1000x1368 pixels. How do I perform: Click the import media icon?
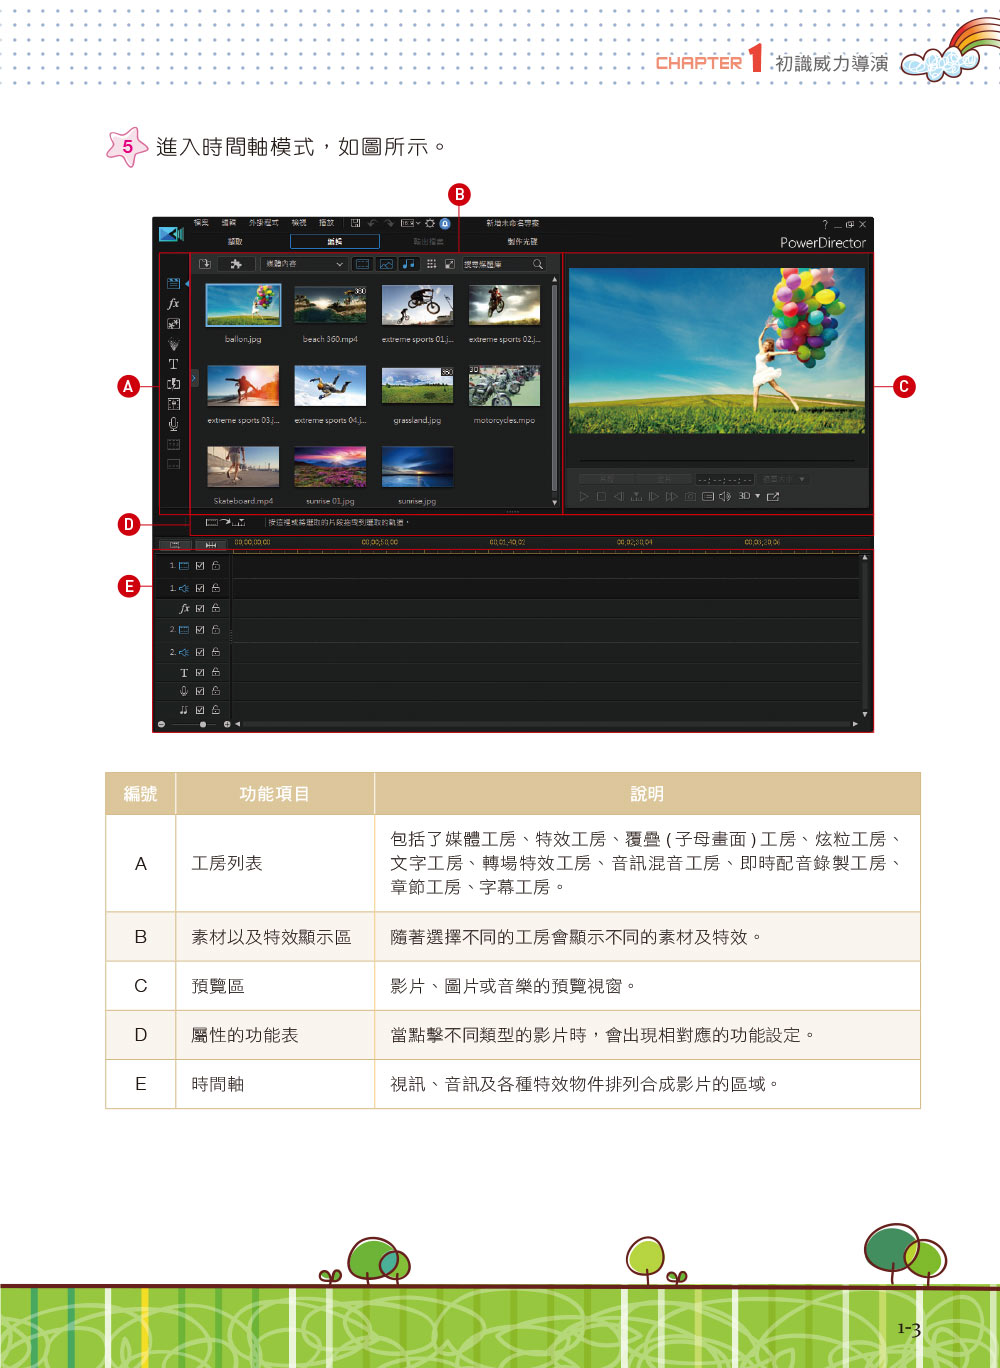tap(205, 264)
